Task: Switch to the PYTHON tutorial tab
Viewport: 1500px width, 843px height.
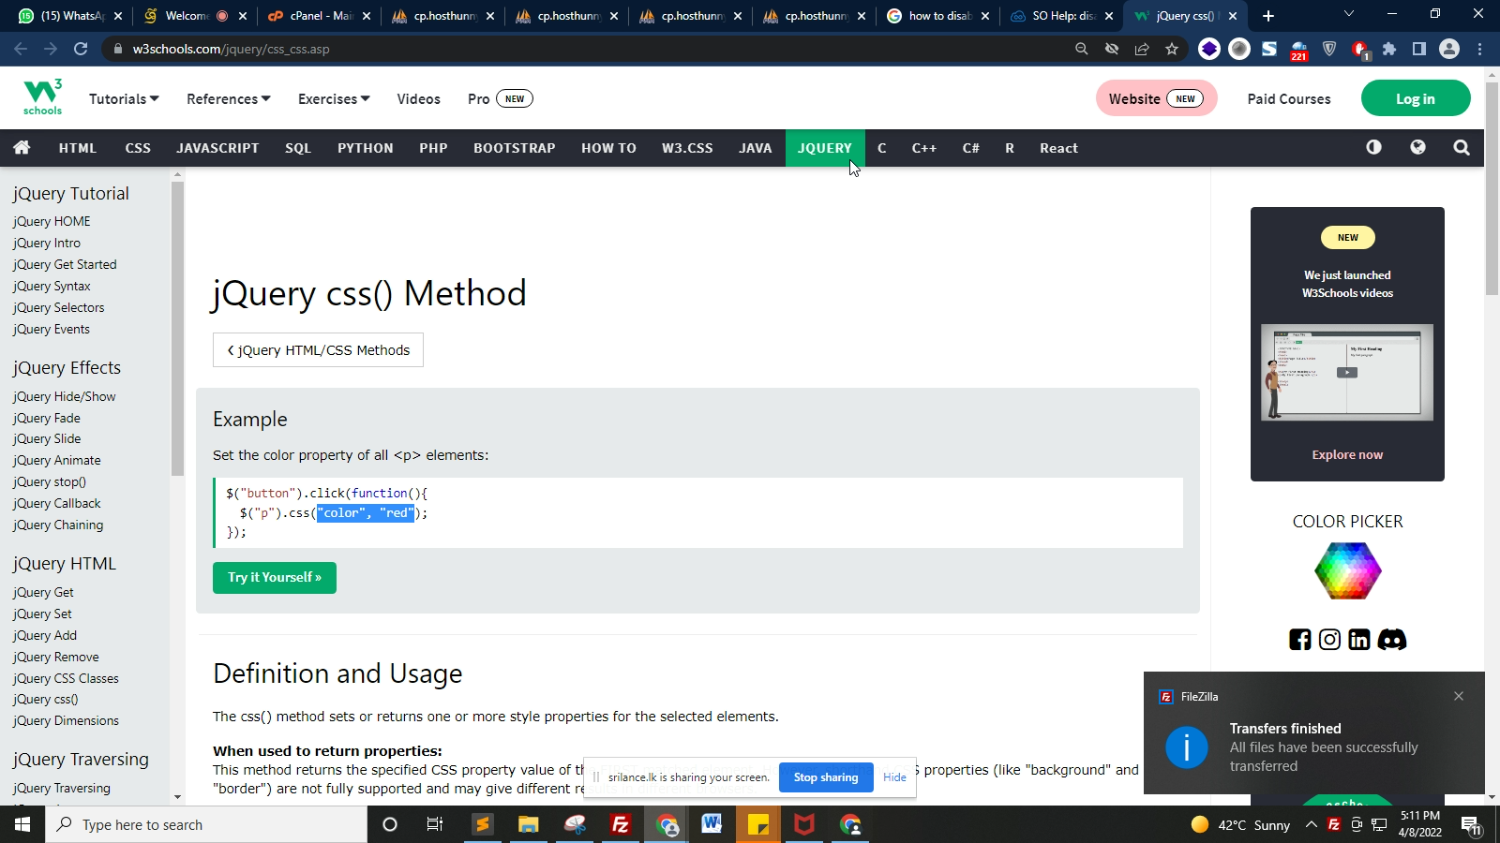Action: pos(365,148)
